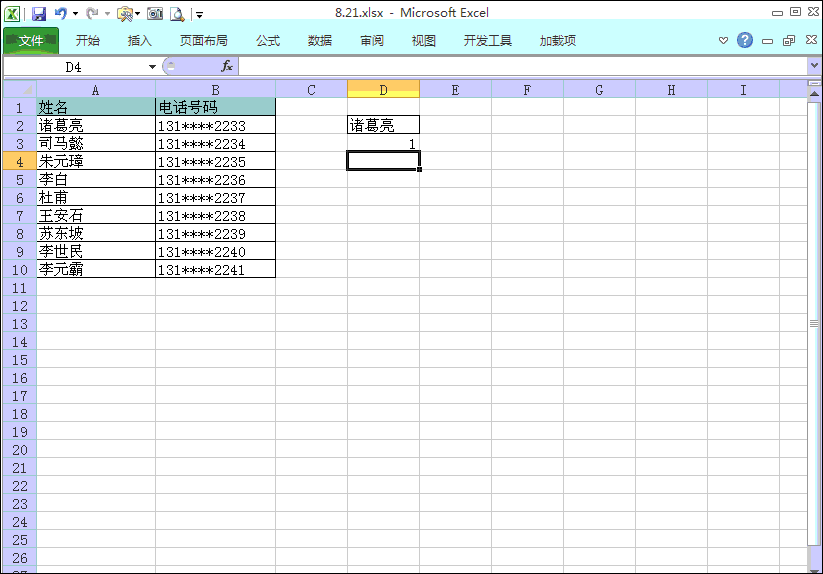Select cell containing 司马懿
Image resolution: width=823 pixels, height=574 pixels.
click(x=96, y=143)
